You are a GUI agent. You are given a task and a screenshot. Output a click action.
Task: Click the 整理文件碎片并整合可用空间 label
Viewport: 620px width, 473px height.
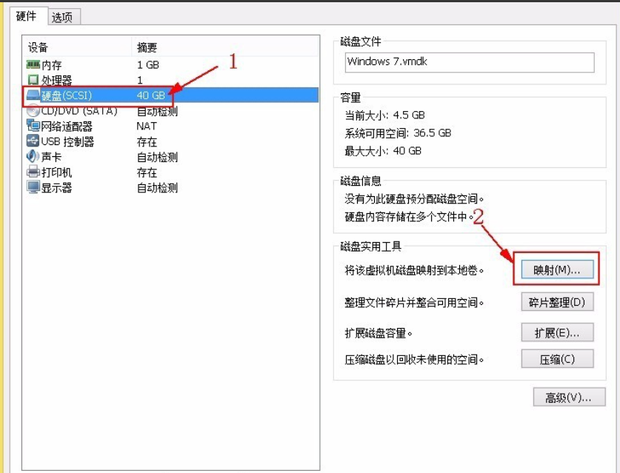click(414, 303)
